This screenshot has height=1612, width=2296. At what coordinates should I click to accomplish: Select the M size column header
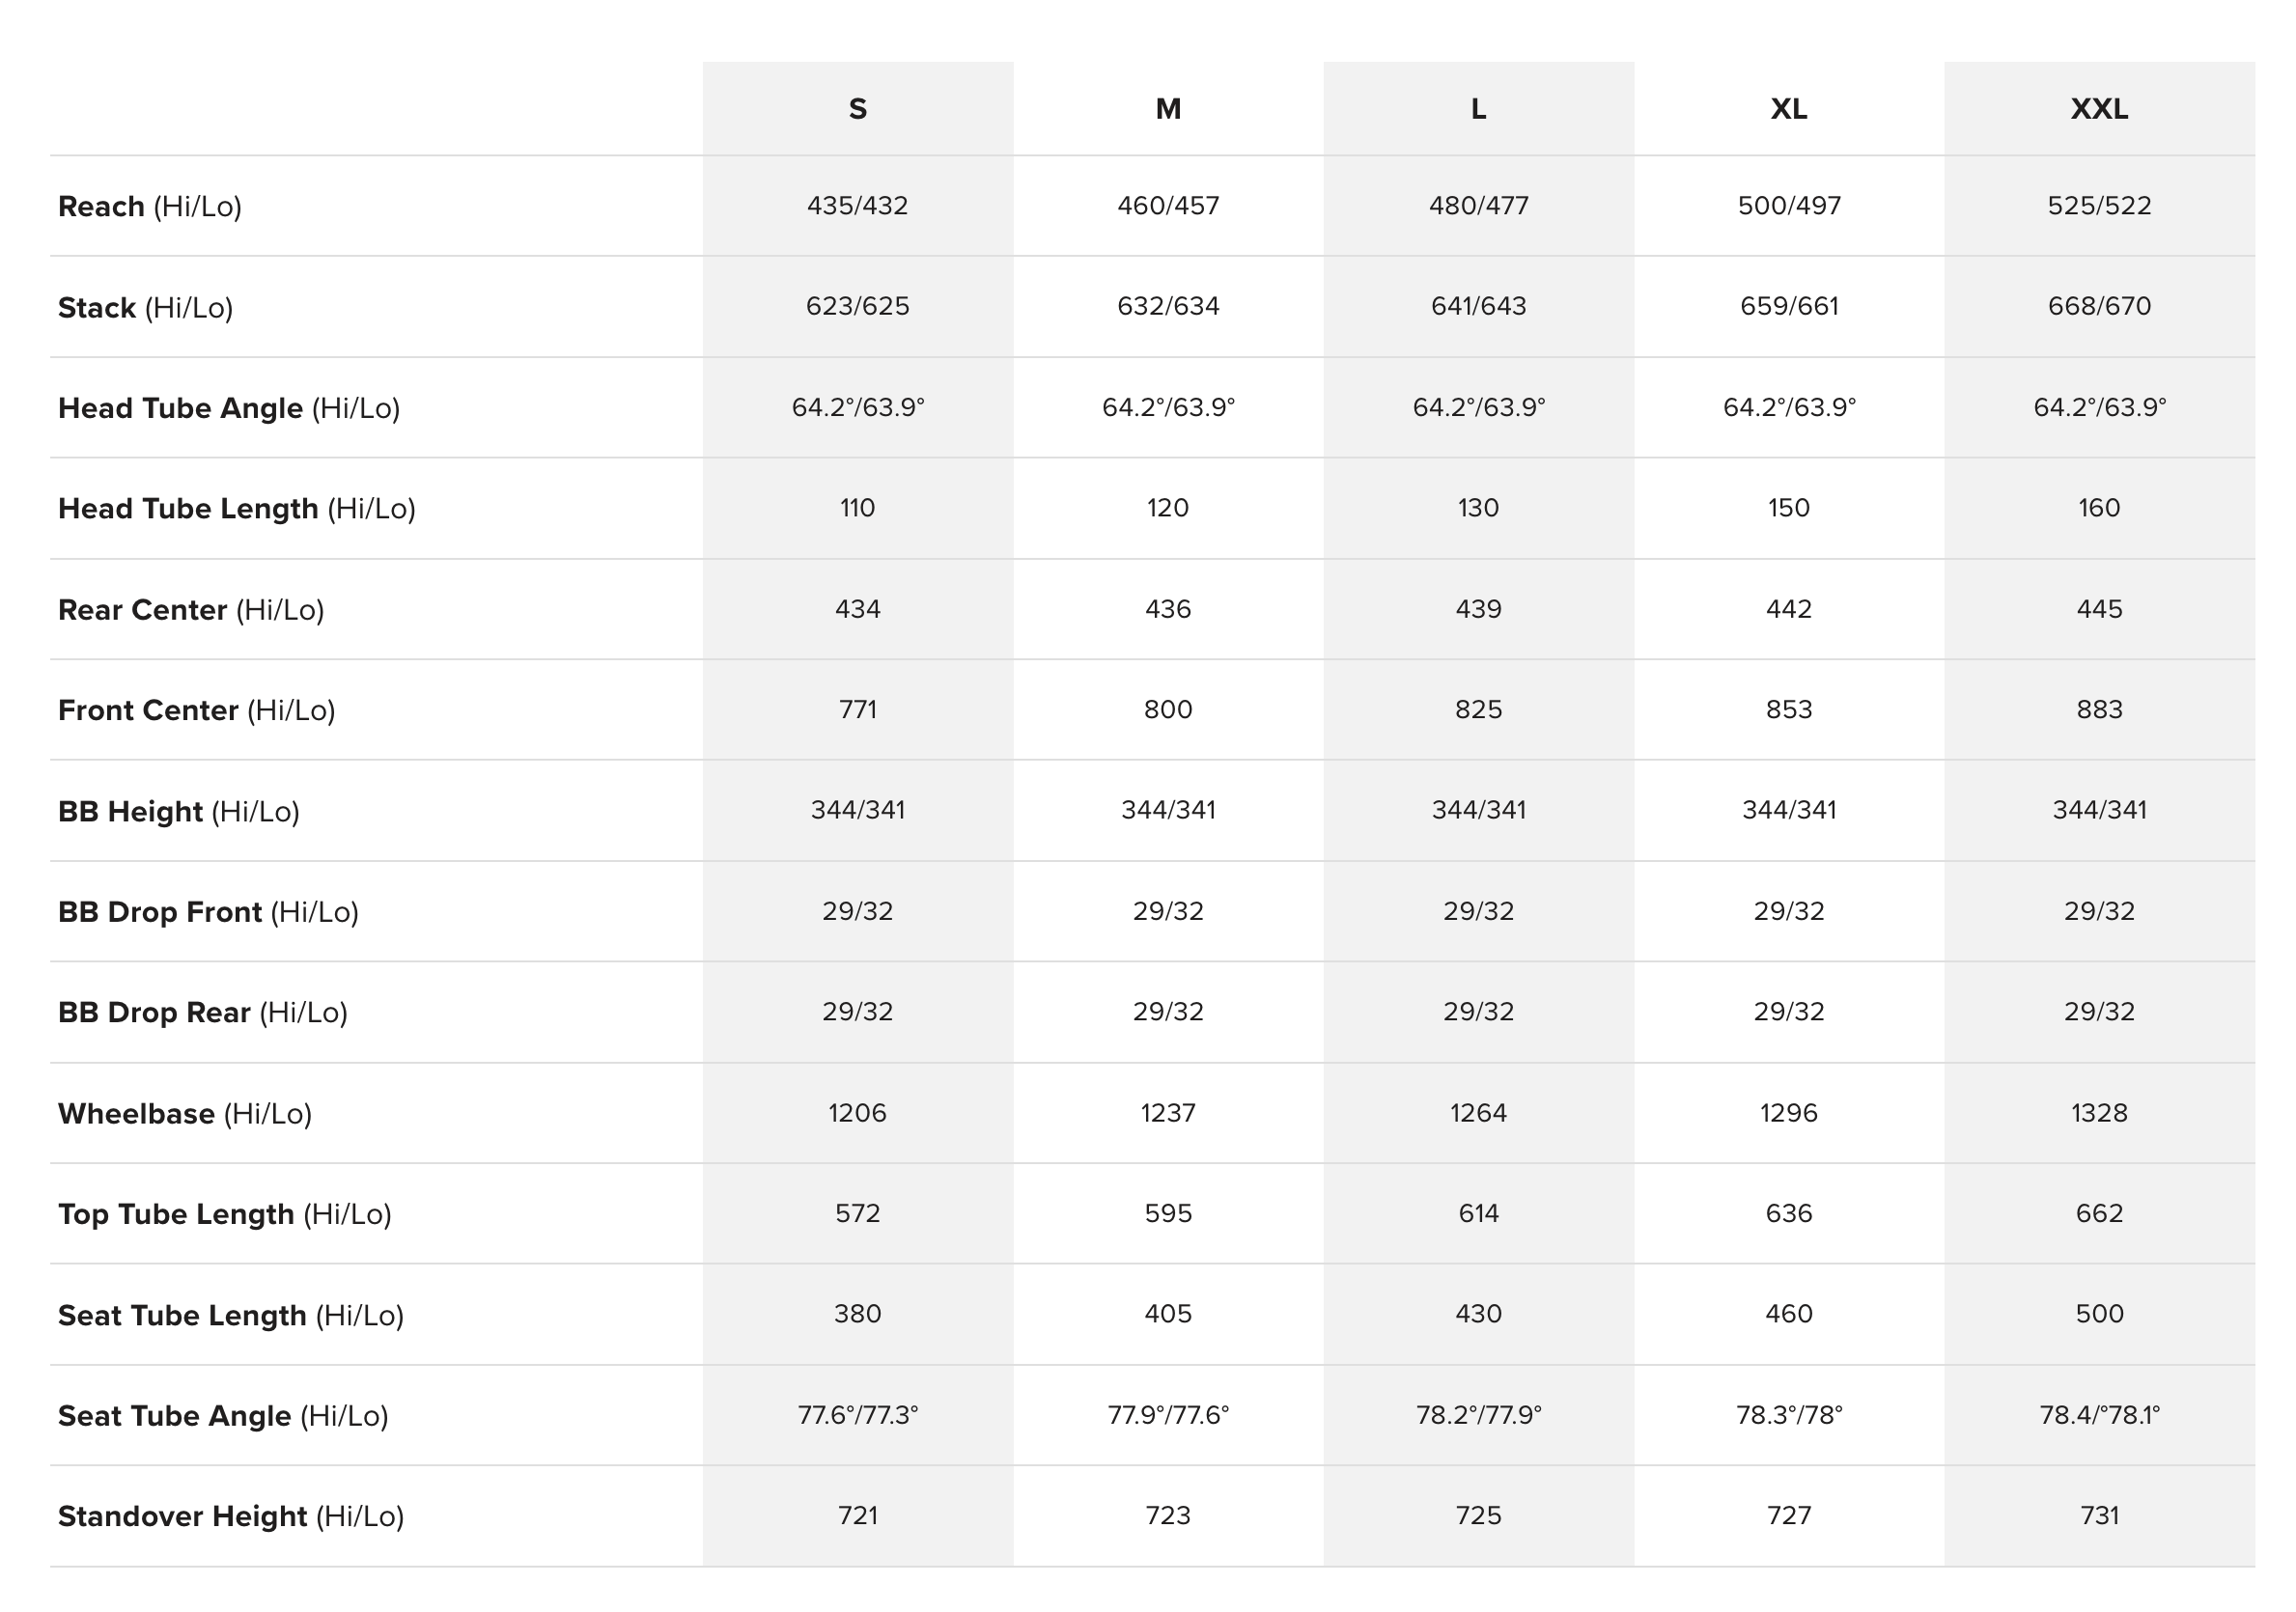1168,108
